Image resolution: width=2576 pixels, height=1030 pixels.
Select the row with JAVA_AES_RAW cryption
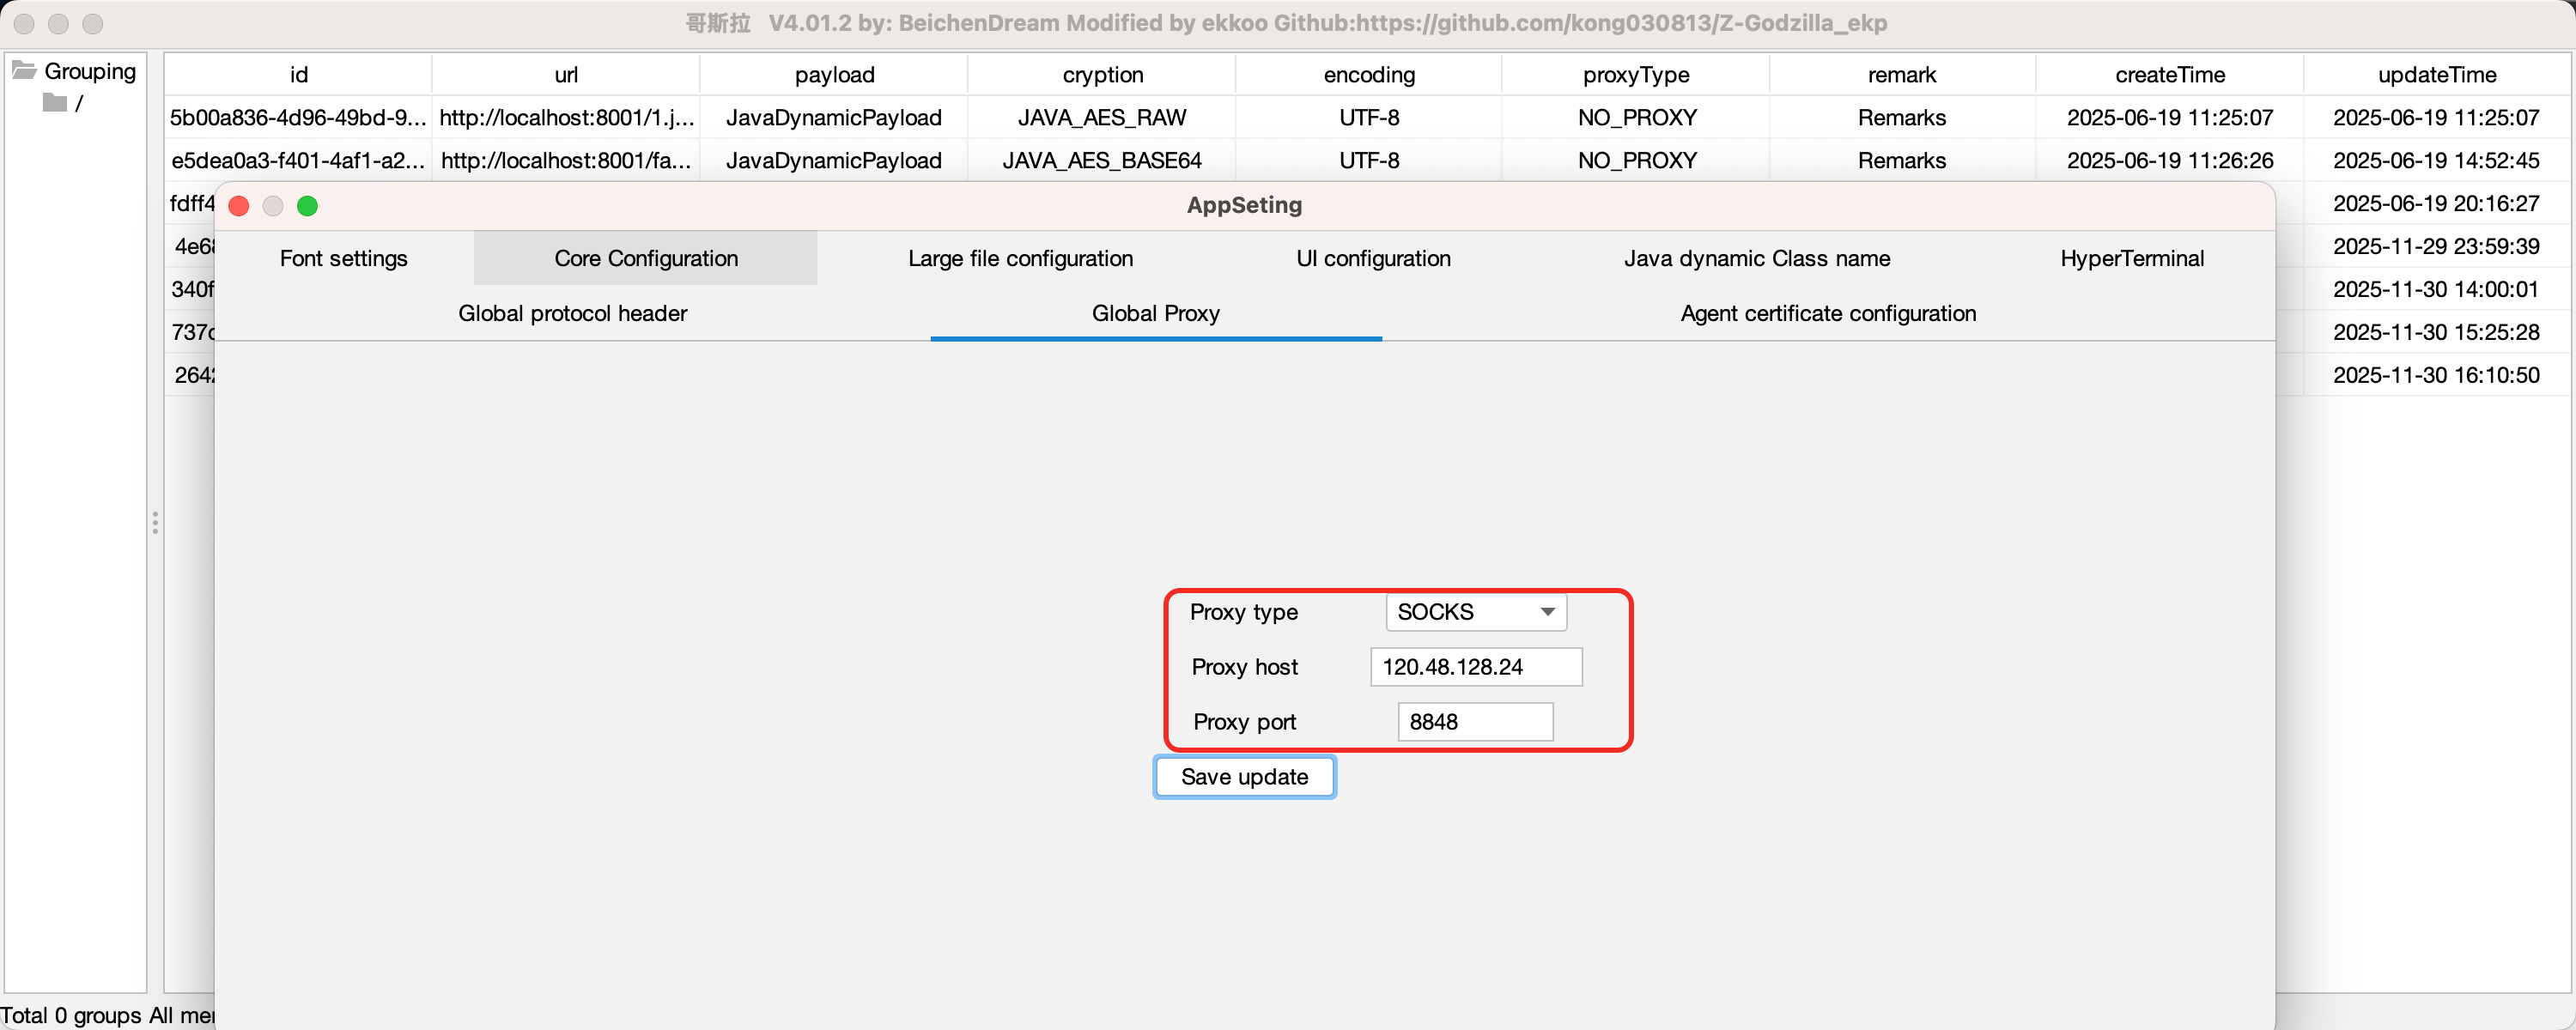click(x=1101, y=118)
